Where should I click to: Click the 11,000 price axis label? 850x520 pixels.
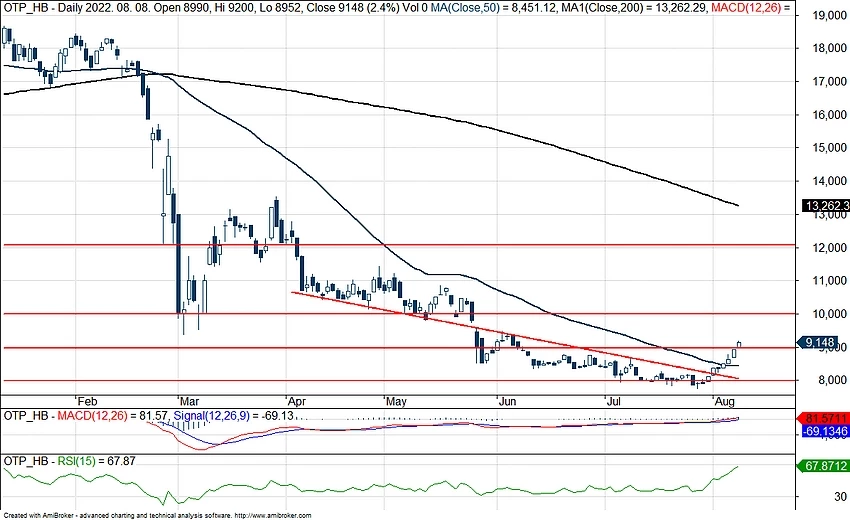pos(829,280)
